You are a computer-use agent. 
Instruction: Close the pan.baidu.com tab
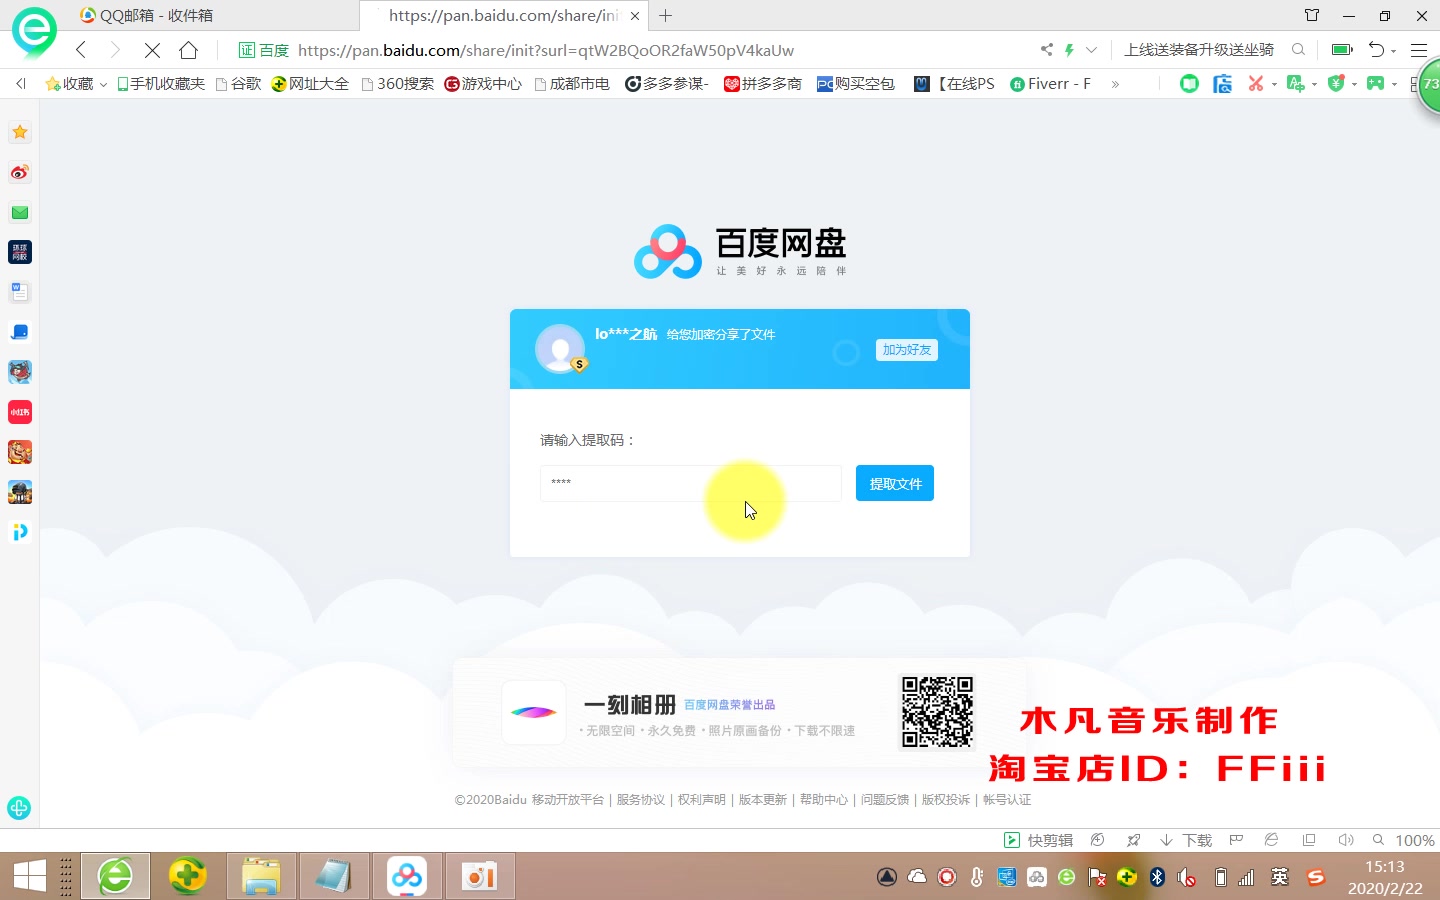[635, 15]
